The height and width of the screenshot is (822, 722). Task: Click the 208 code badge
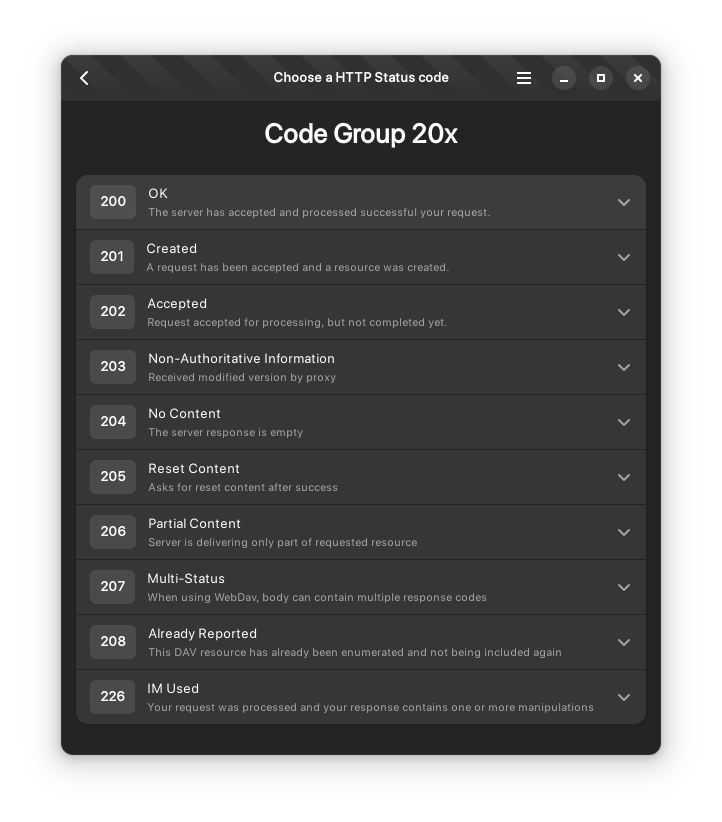[x=113, y=642]
